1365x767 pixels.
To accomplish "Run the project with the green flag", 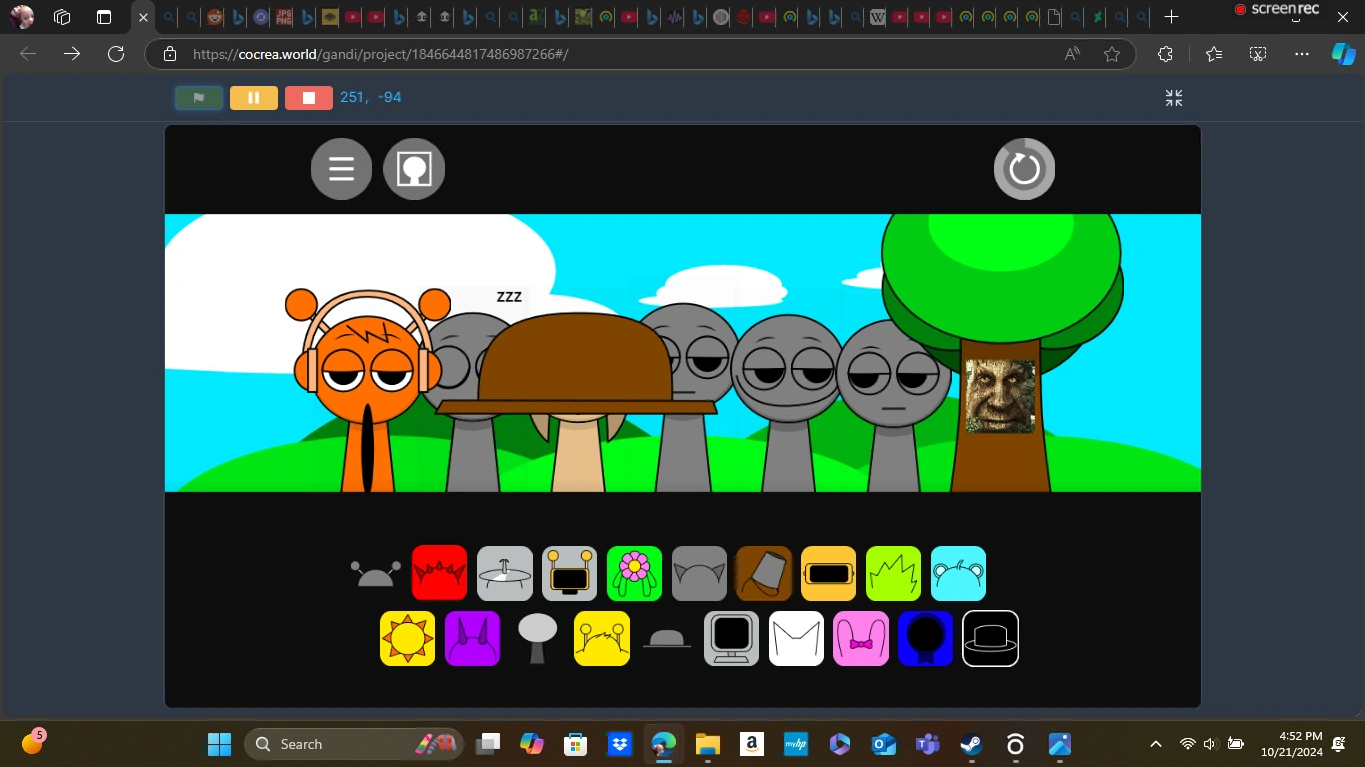I will point(198,97).
